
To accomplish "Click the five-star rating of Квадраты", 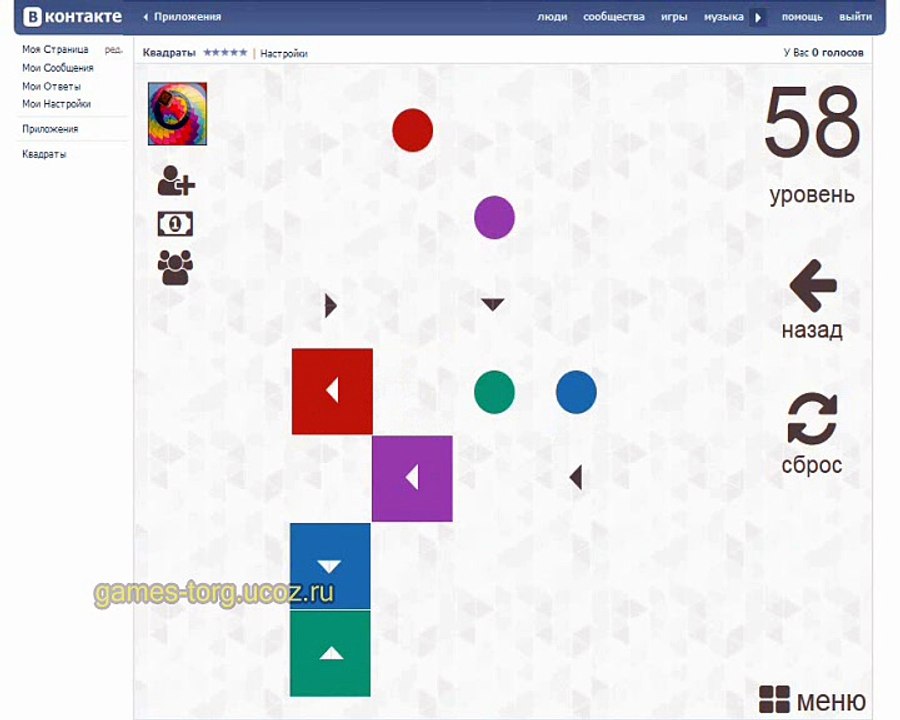I will tap(225, 53).
